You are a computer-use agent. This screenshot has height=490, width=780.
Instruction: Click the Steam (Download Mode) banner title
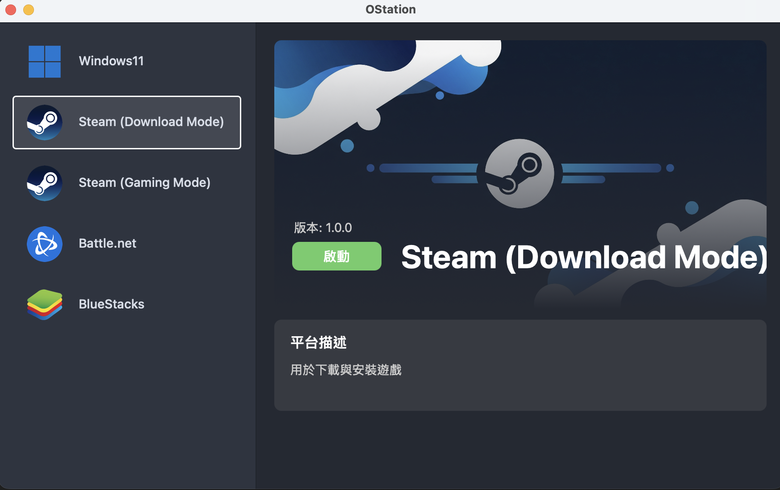[x=584, y=257]
